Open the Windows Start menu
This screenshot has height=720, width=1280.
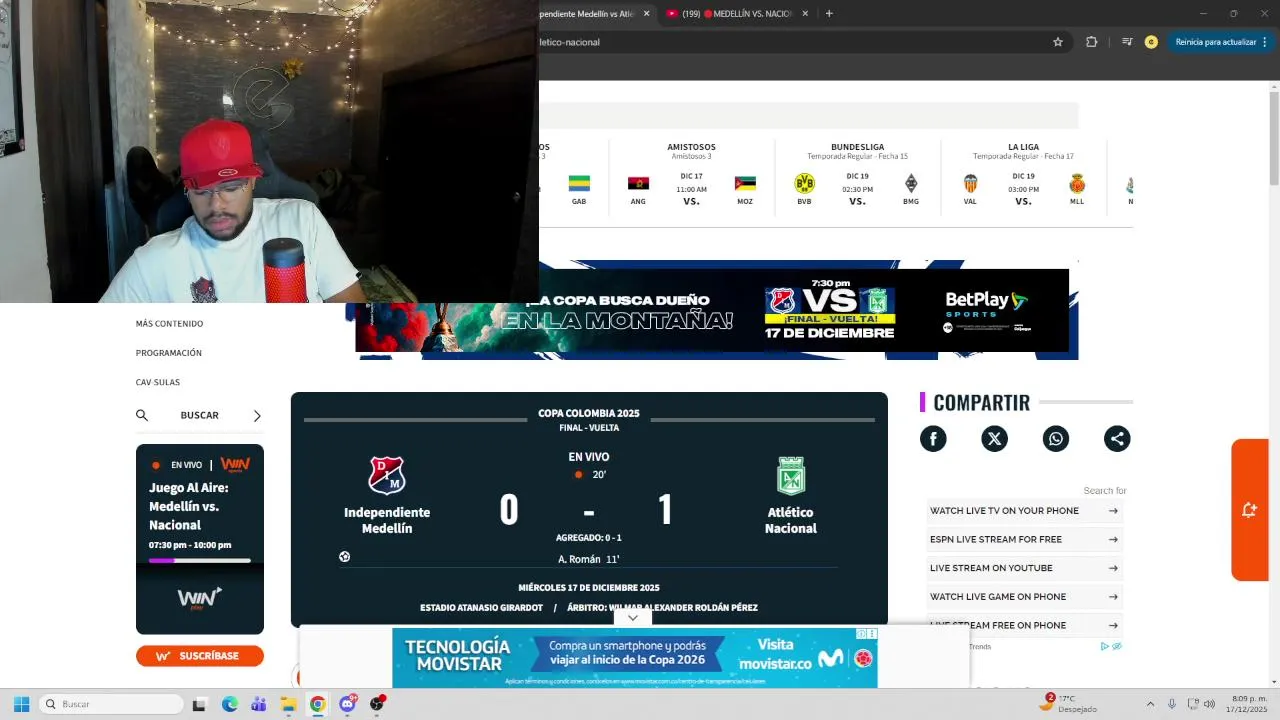[x=21, y=704]
